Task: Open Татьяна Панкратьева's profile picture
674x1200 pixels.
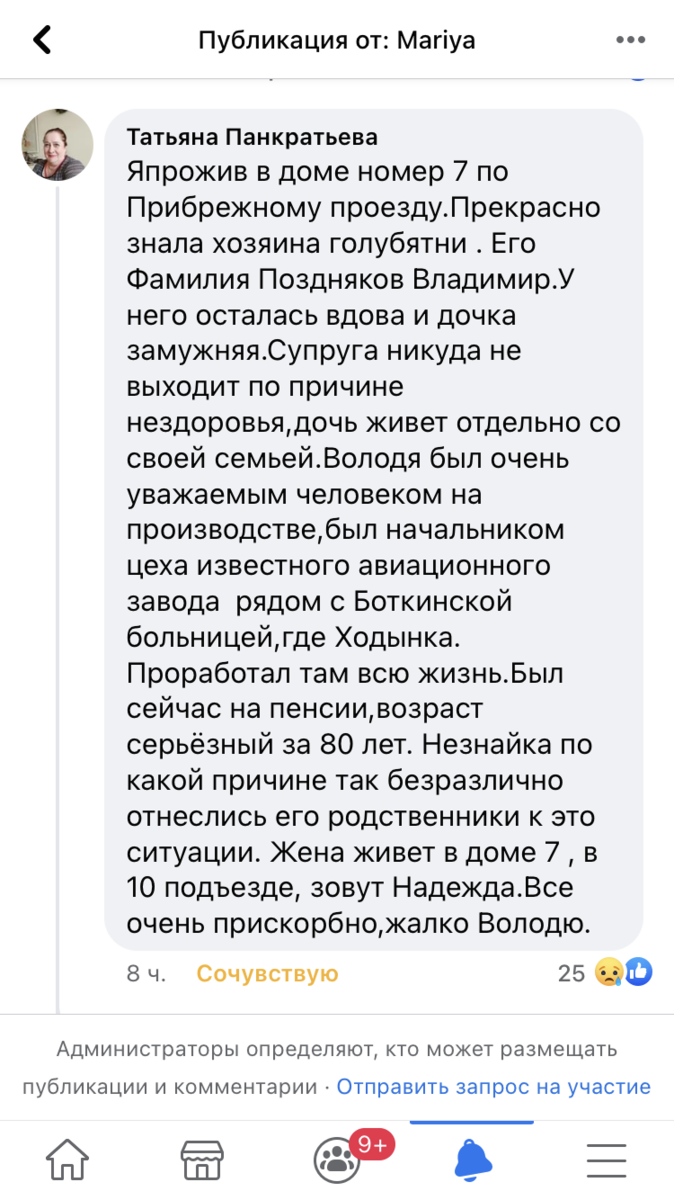Action: click(x=57, y=144)
